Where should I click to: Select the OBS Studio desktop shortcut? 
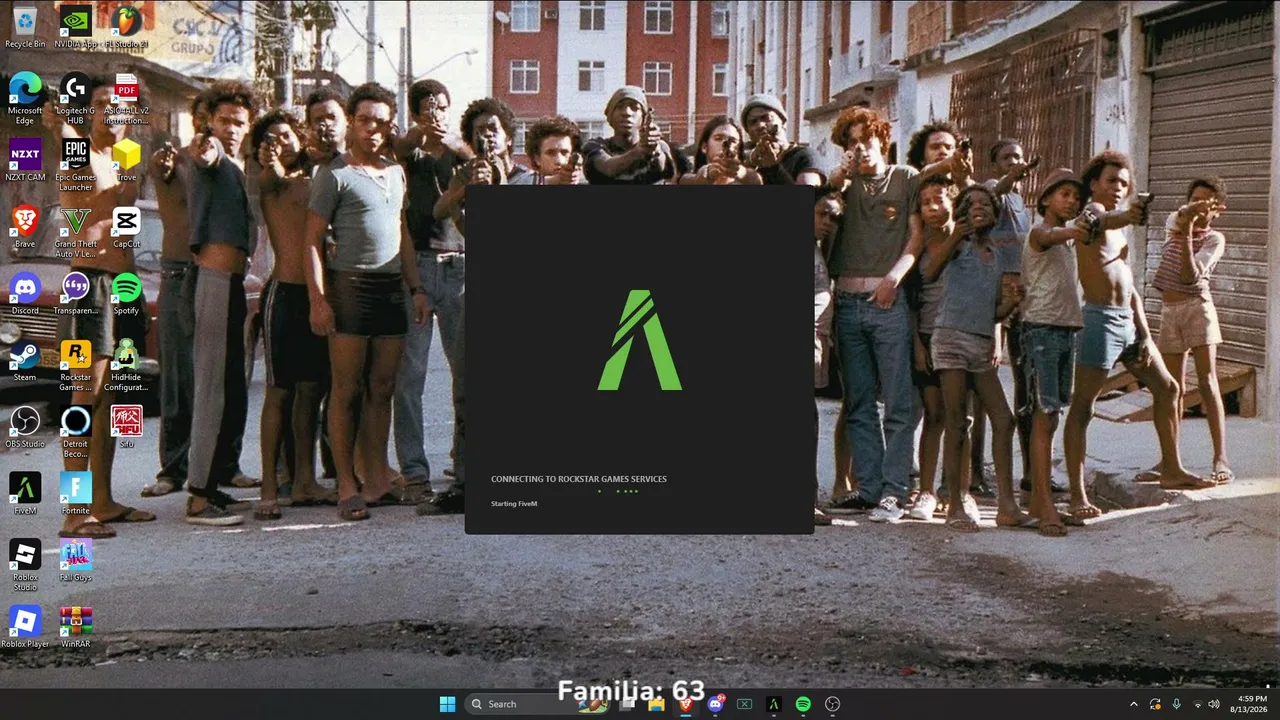[x=25, y=427]
